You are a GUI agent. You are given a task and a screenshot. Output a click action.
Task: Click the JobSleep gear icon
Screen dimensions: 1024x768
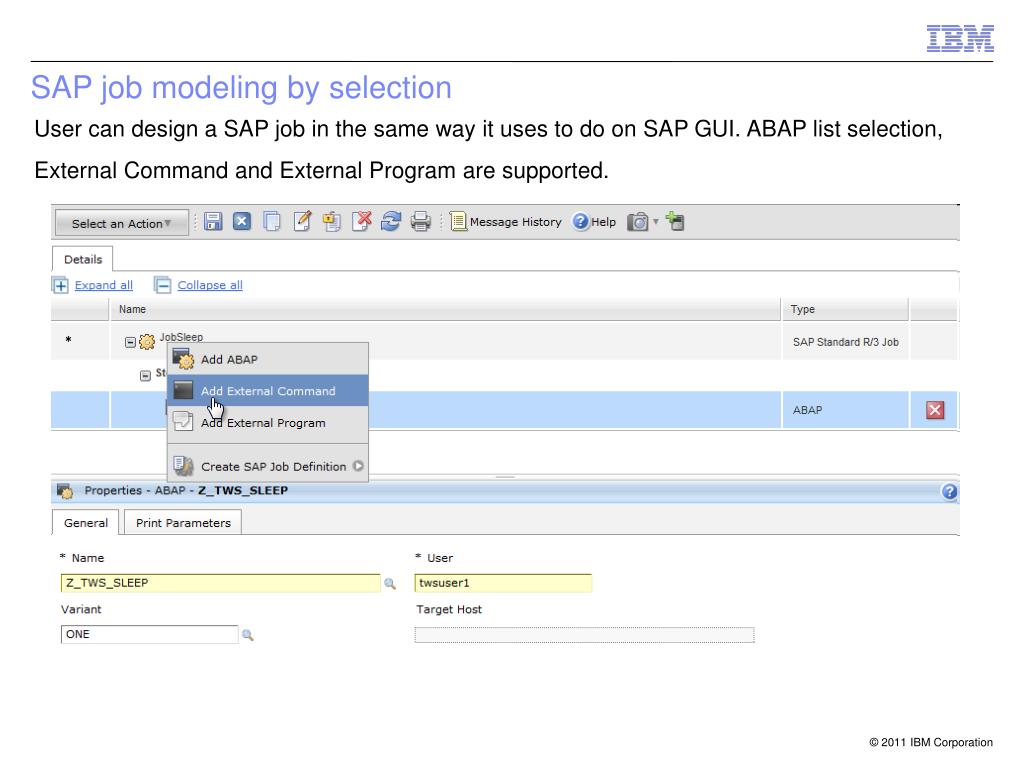(147, 342)
